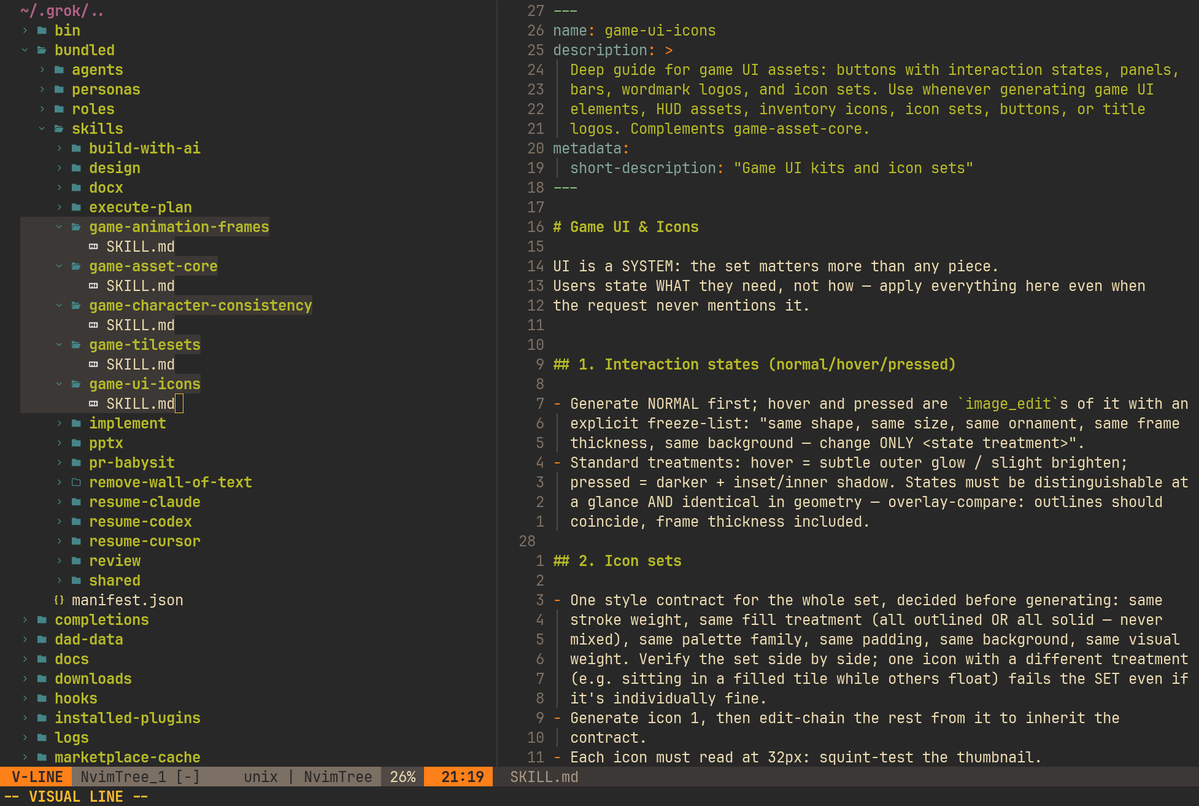Select the downloads folder name
Screen dimensions: 1199x806
[93, 679]
